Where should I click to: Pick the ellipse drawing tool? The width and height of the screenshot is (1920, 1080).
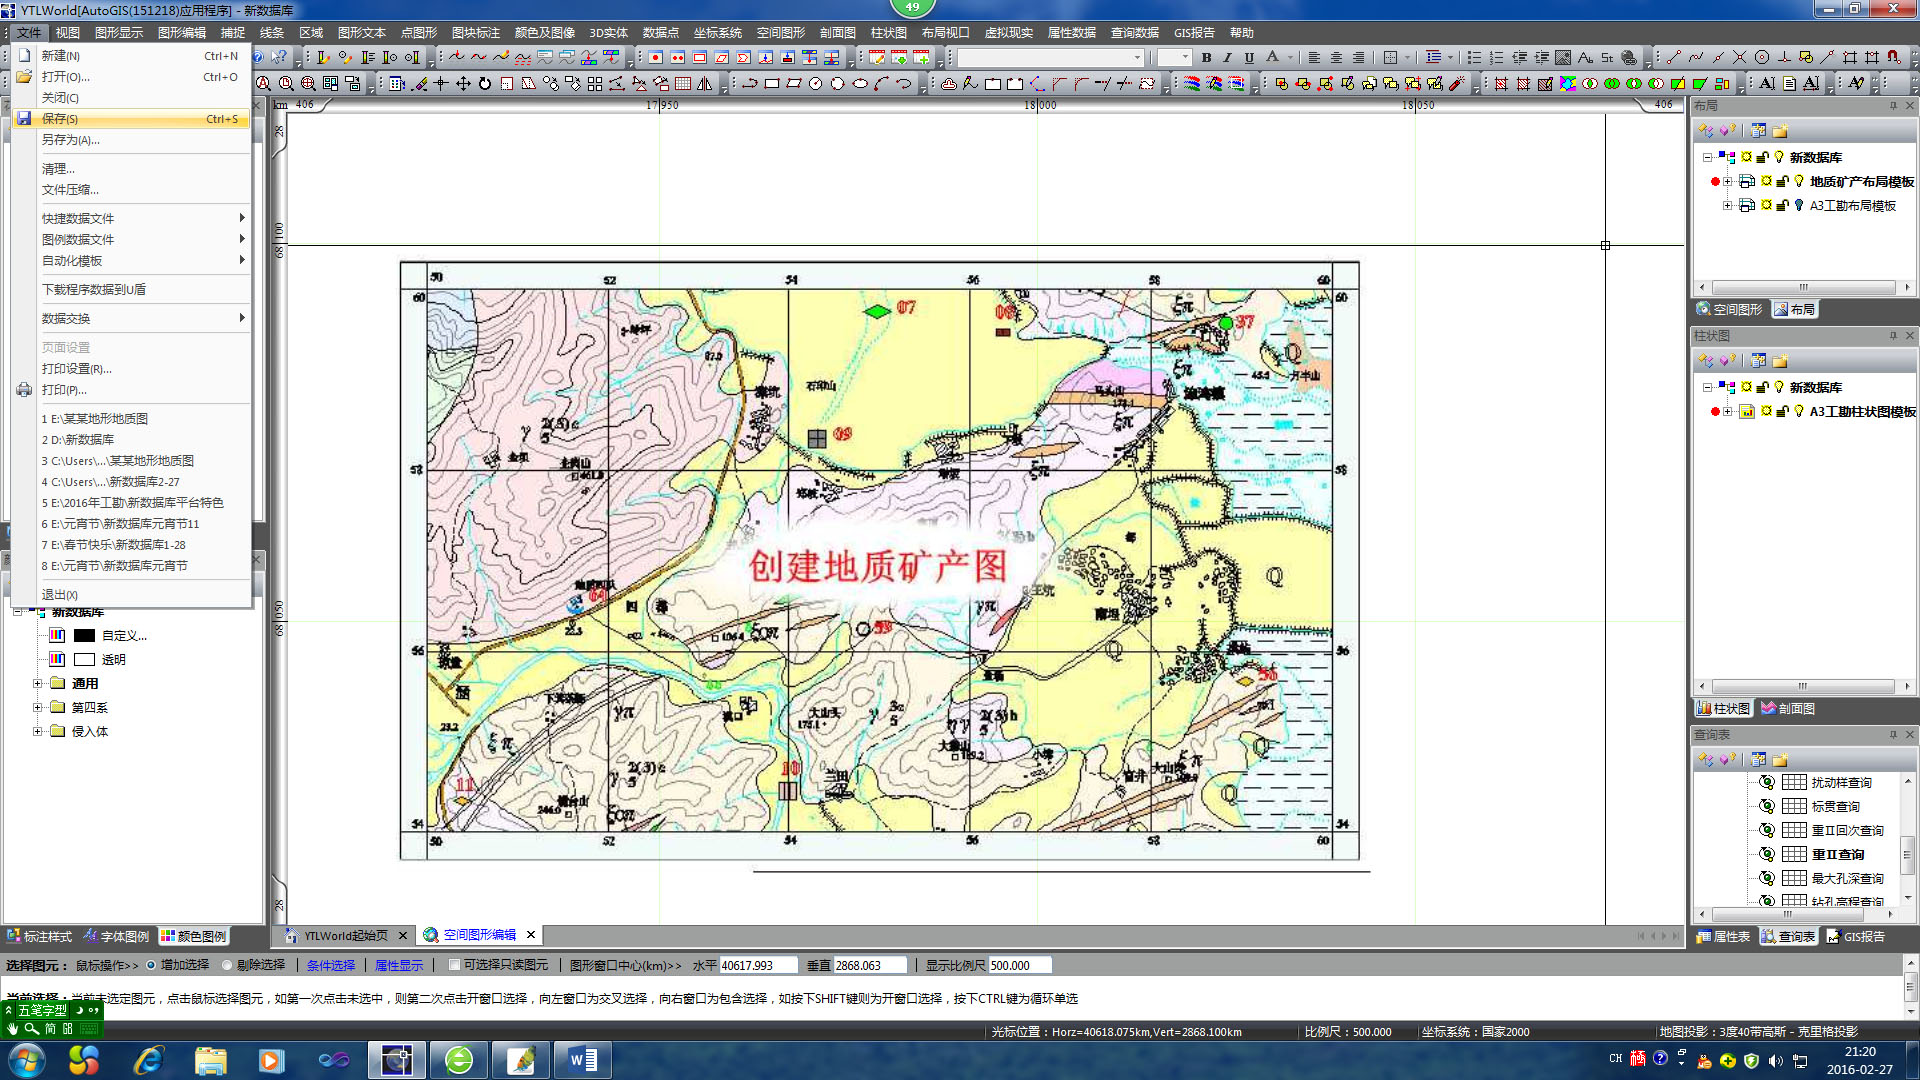tap(860, 84)
